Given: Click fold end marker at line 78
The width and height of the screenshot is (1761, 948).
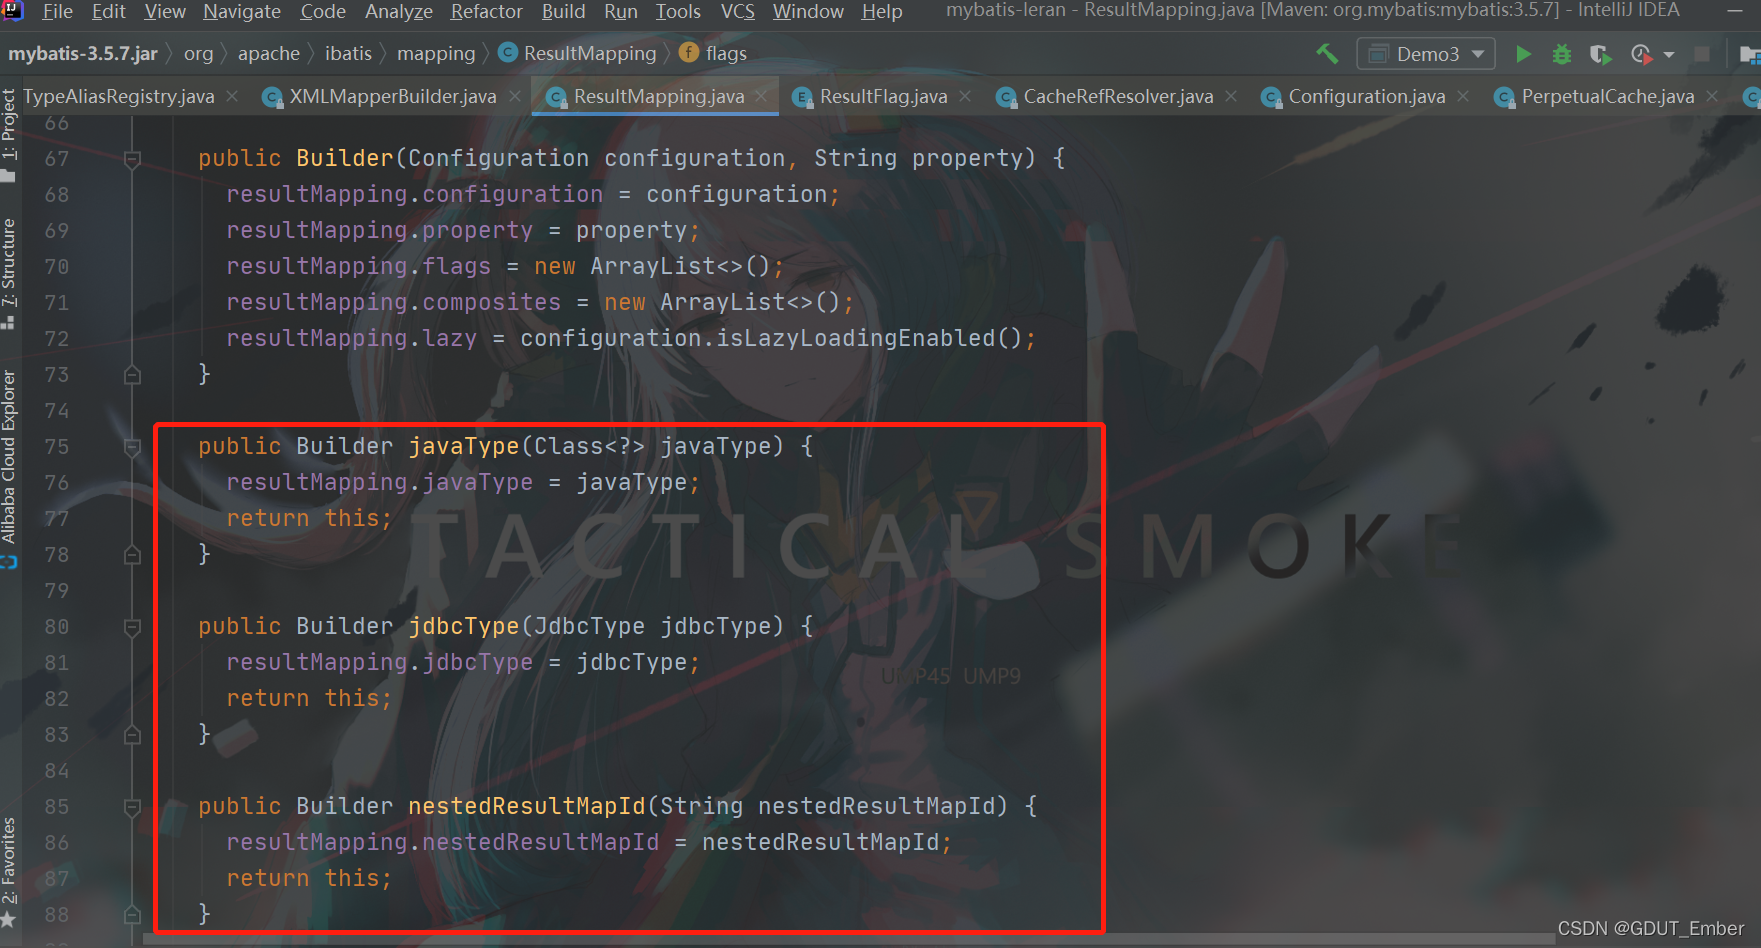Looking at the screenshot, I should tap(132, 555).
